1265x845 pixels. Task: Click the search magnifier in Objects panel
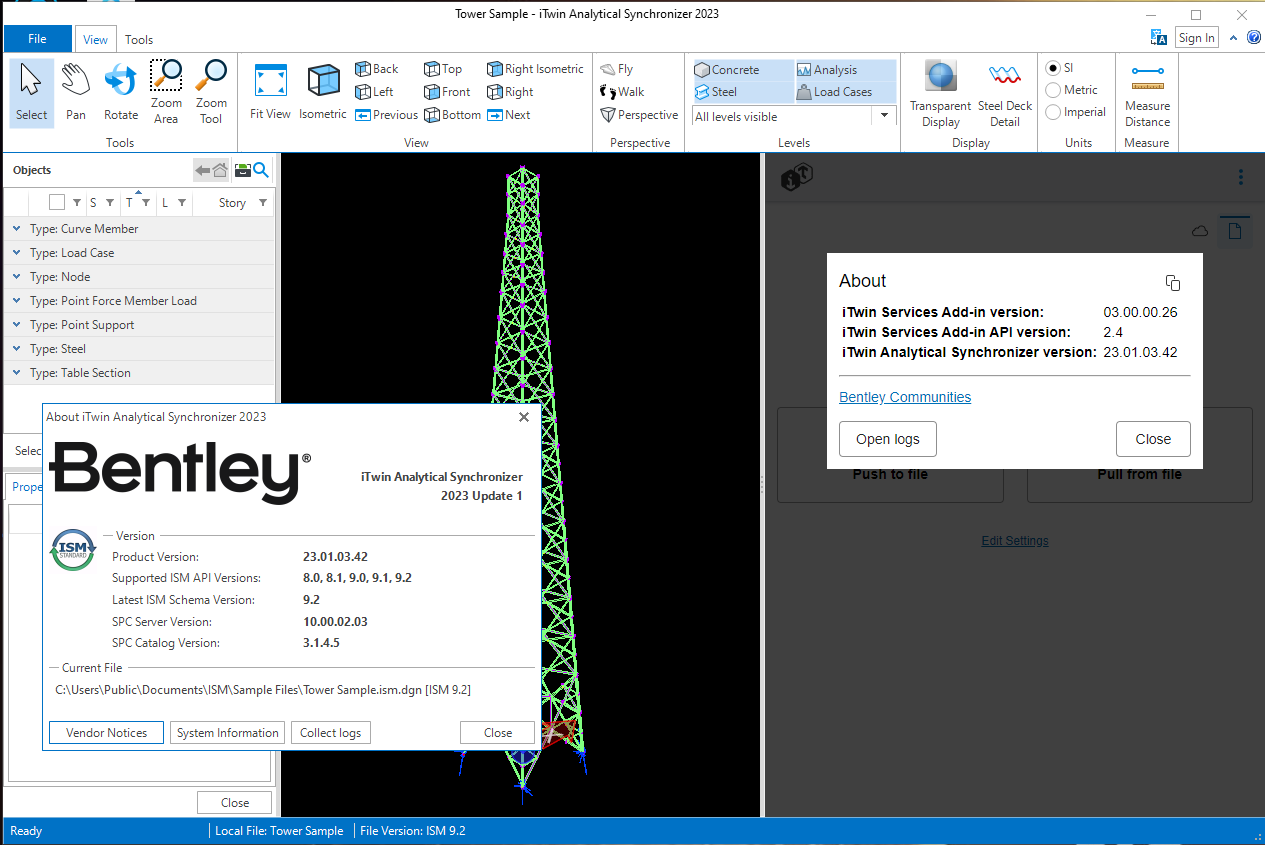tap(261, 171)
